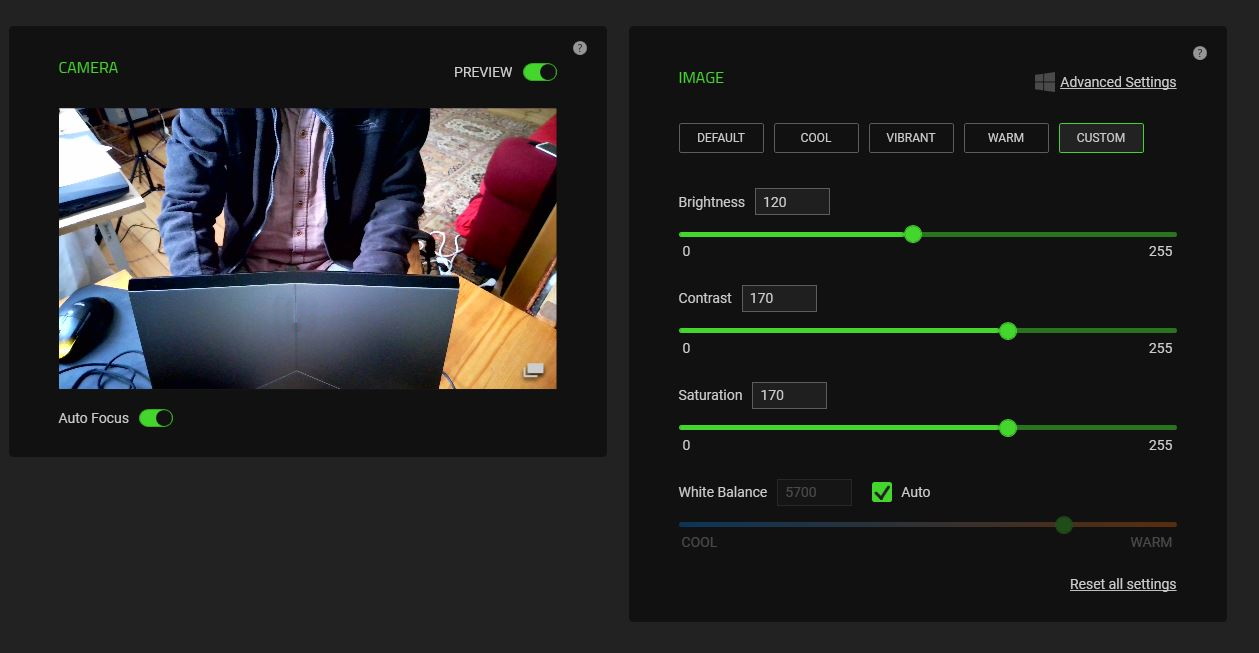1259x653 pixels.
Task: Click the 255 maximum under the Brightness slider
Action: tap(1160, 251)
